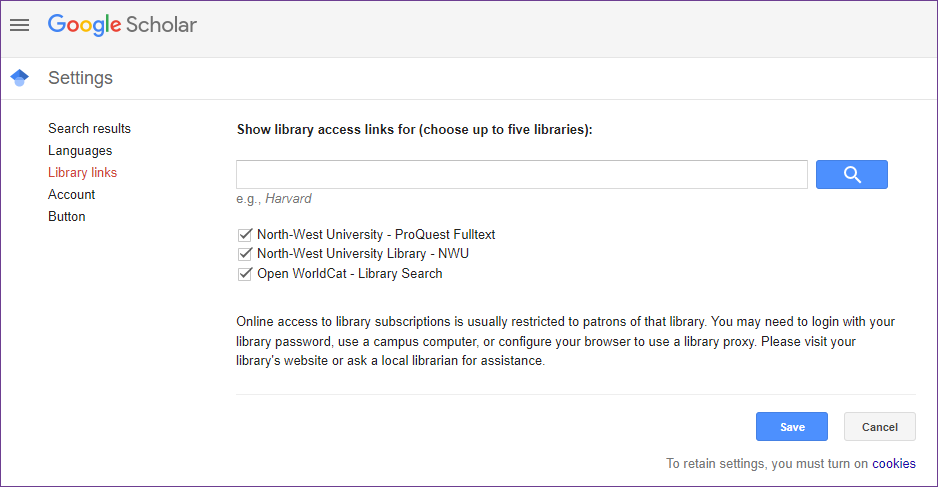The height and width of the screenshot is (487, 938).
Task: Cancel the settings changes
Action: 879,427
